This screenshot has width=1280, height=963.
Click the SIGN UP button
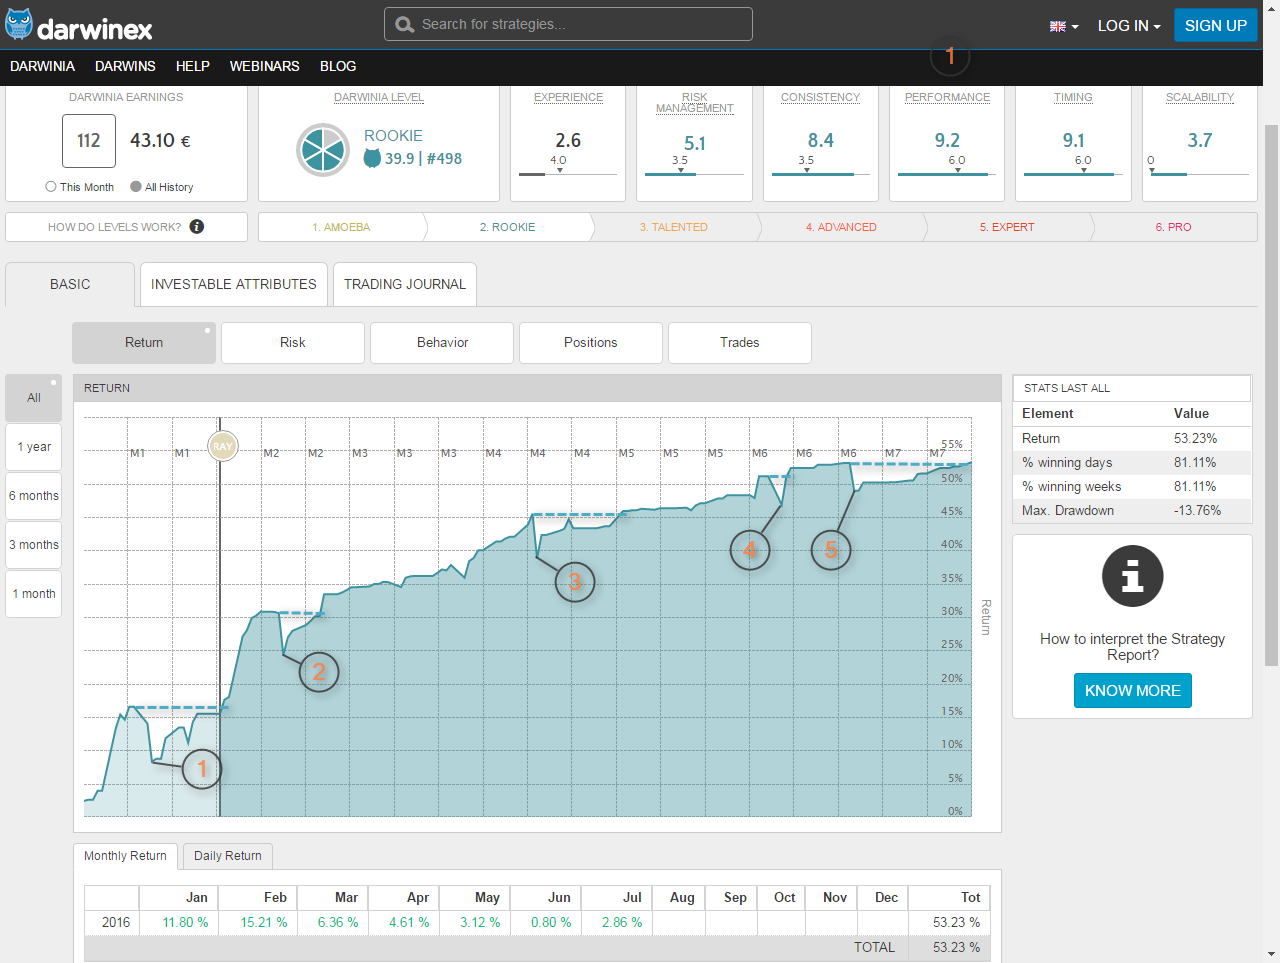tap(1215, 26)
